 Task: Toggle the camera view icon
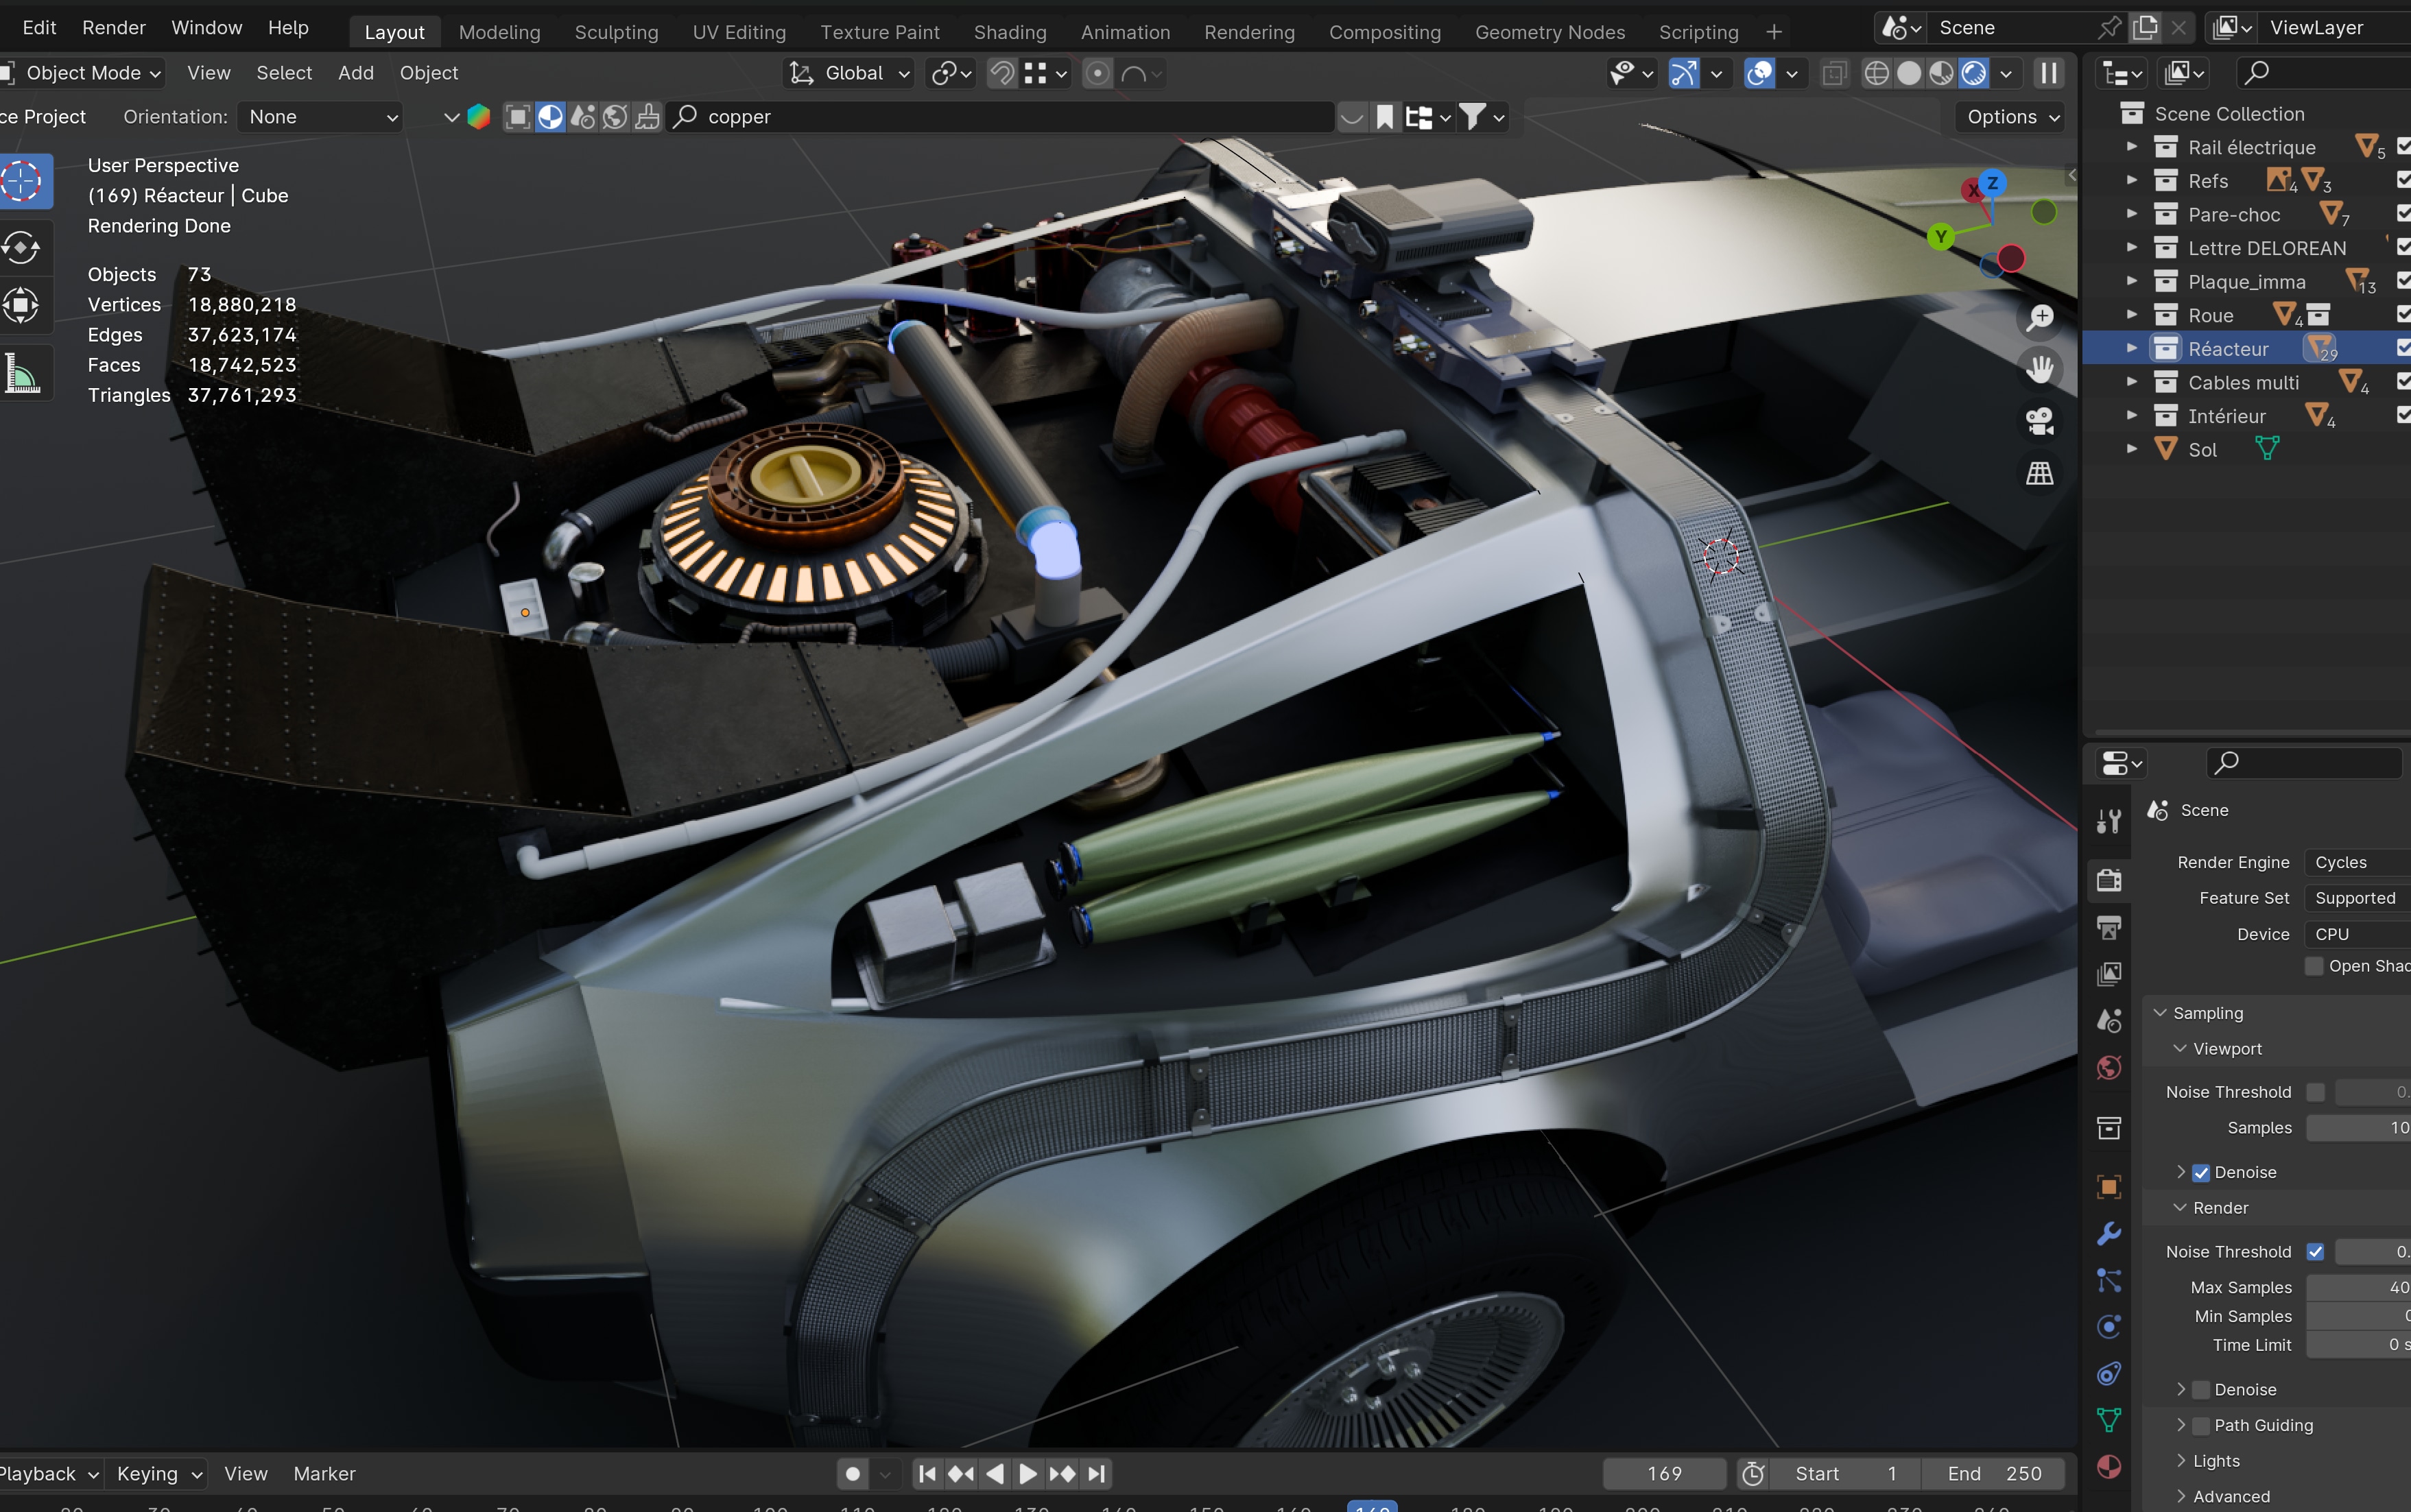coord(2039,421)
